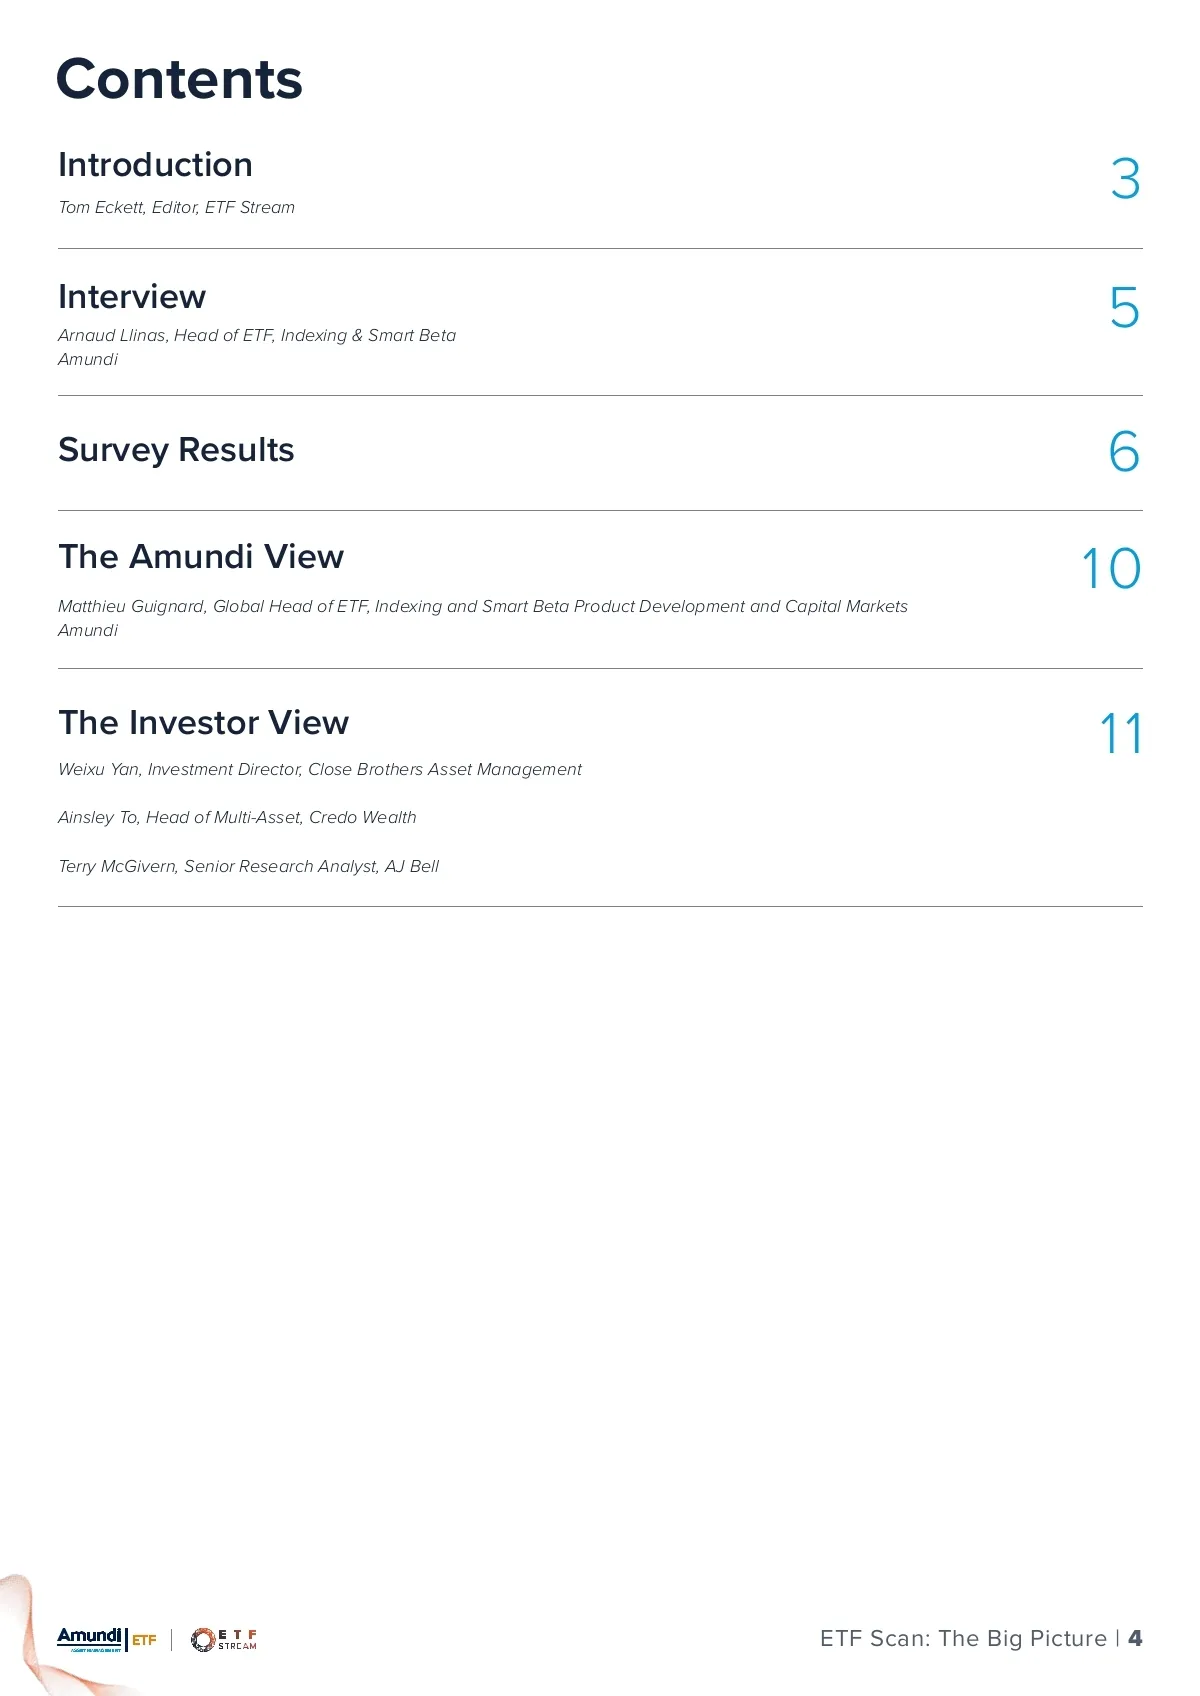Open the Introduction contents entry
This screenshot has width=1200, height=1696.
[x=155, y=165]
